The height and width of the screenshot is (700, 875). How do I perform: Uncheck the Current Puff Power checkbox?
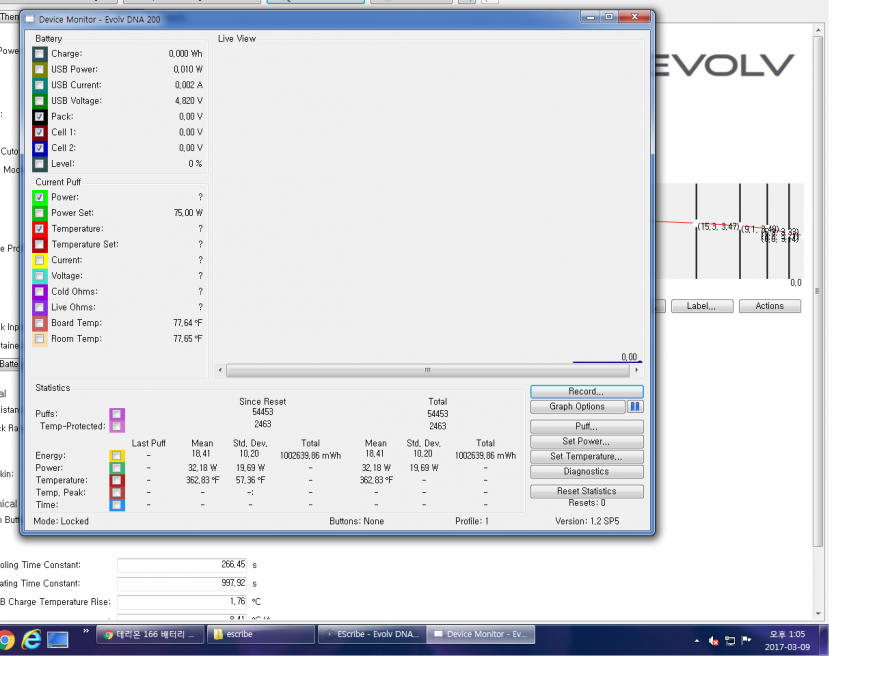(39, 197)
